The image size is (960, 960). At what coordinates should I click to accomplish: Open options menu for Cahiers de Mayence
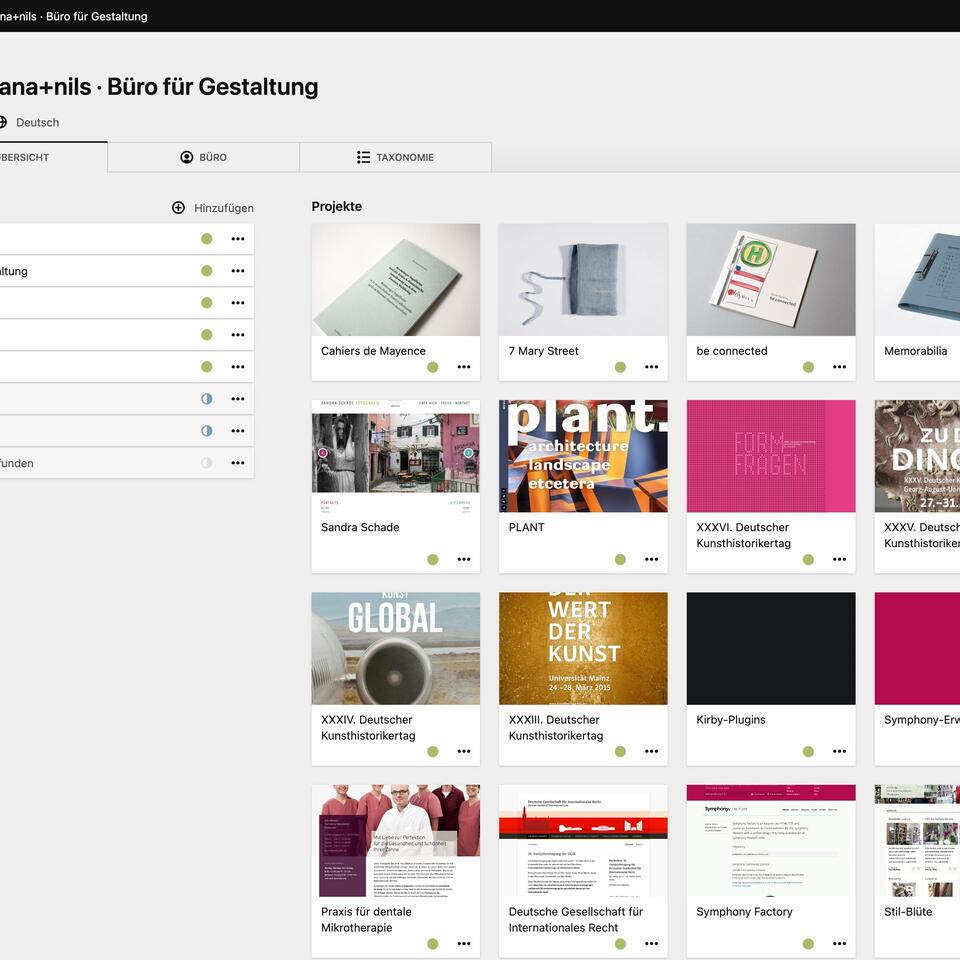[464, 367]
